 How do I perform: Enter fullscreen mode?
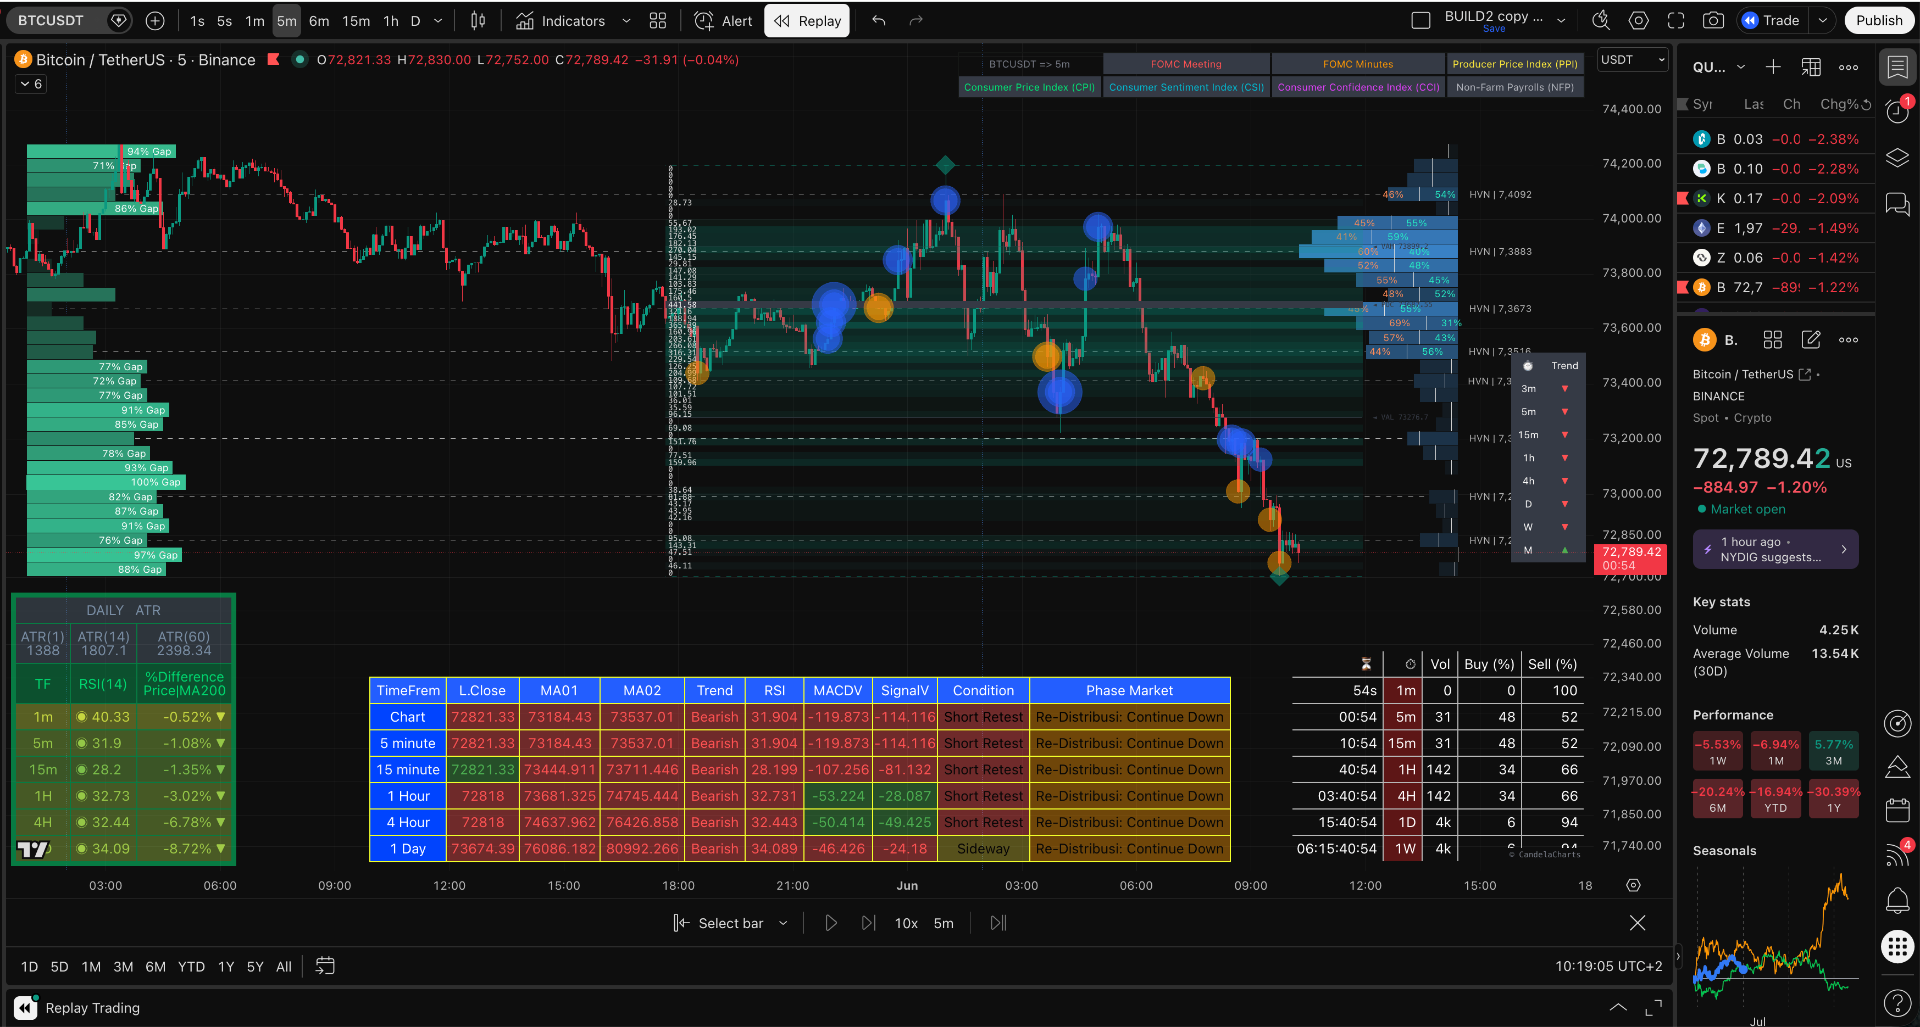pos(1676,20)
